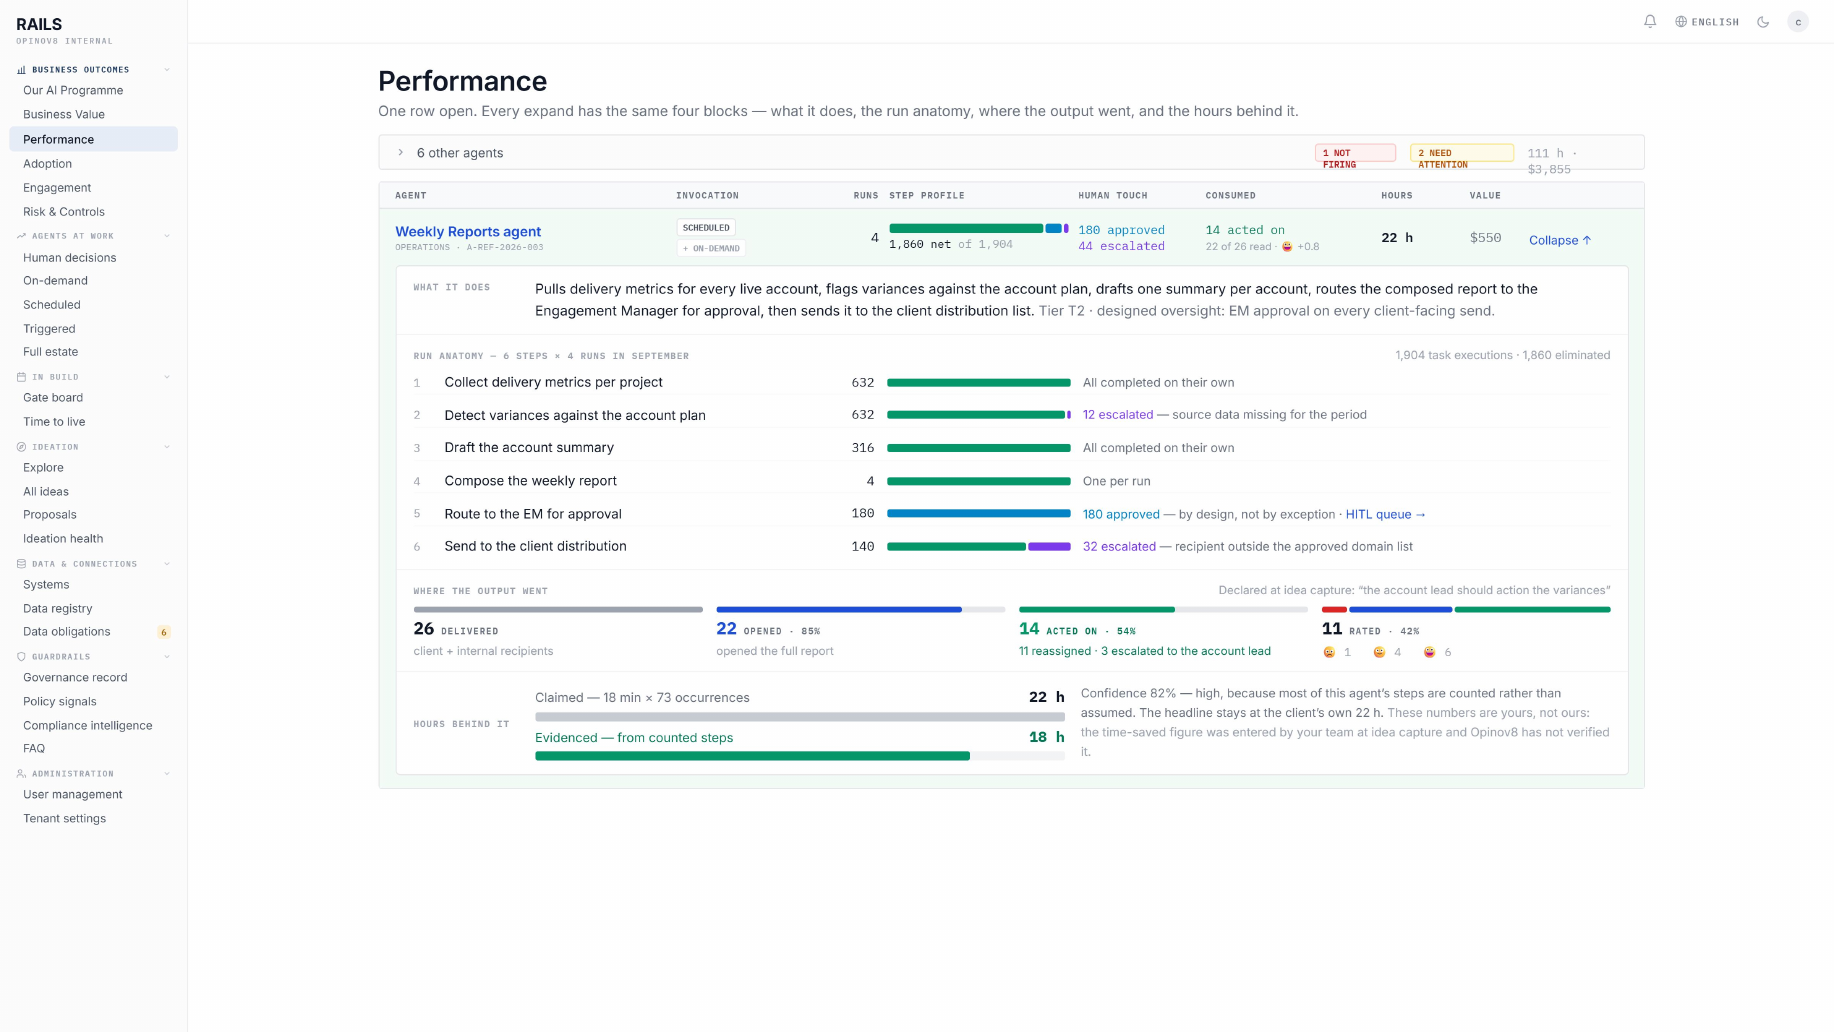Viewport: 1834px width, 1032px height.
Task: Open the user avatar menu
Action: pyautogui.click(x=1798, y=22)
